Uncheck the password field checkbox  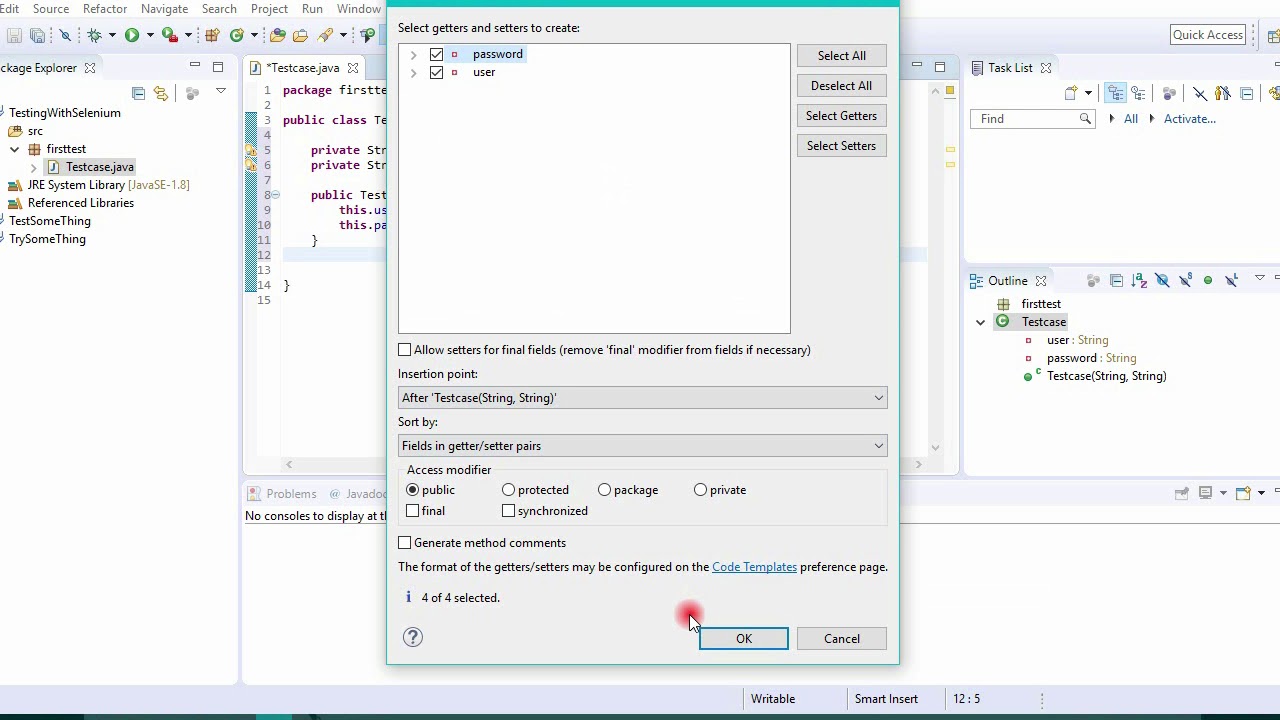pyautogui.click(x=436, y=54)
